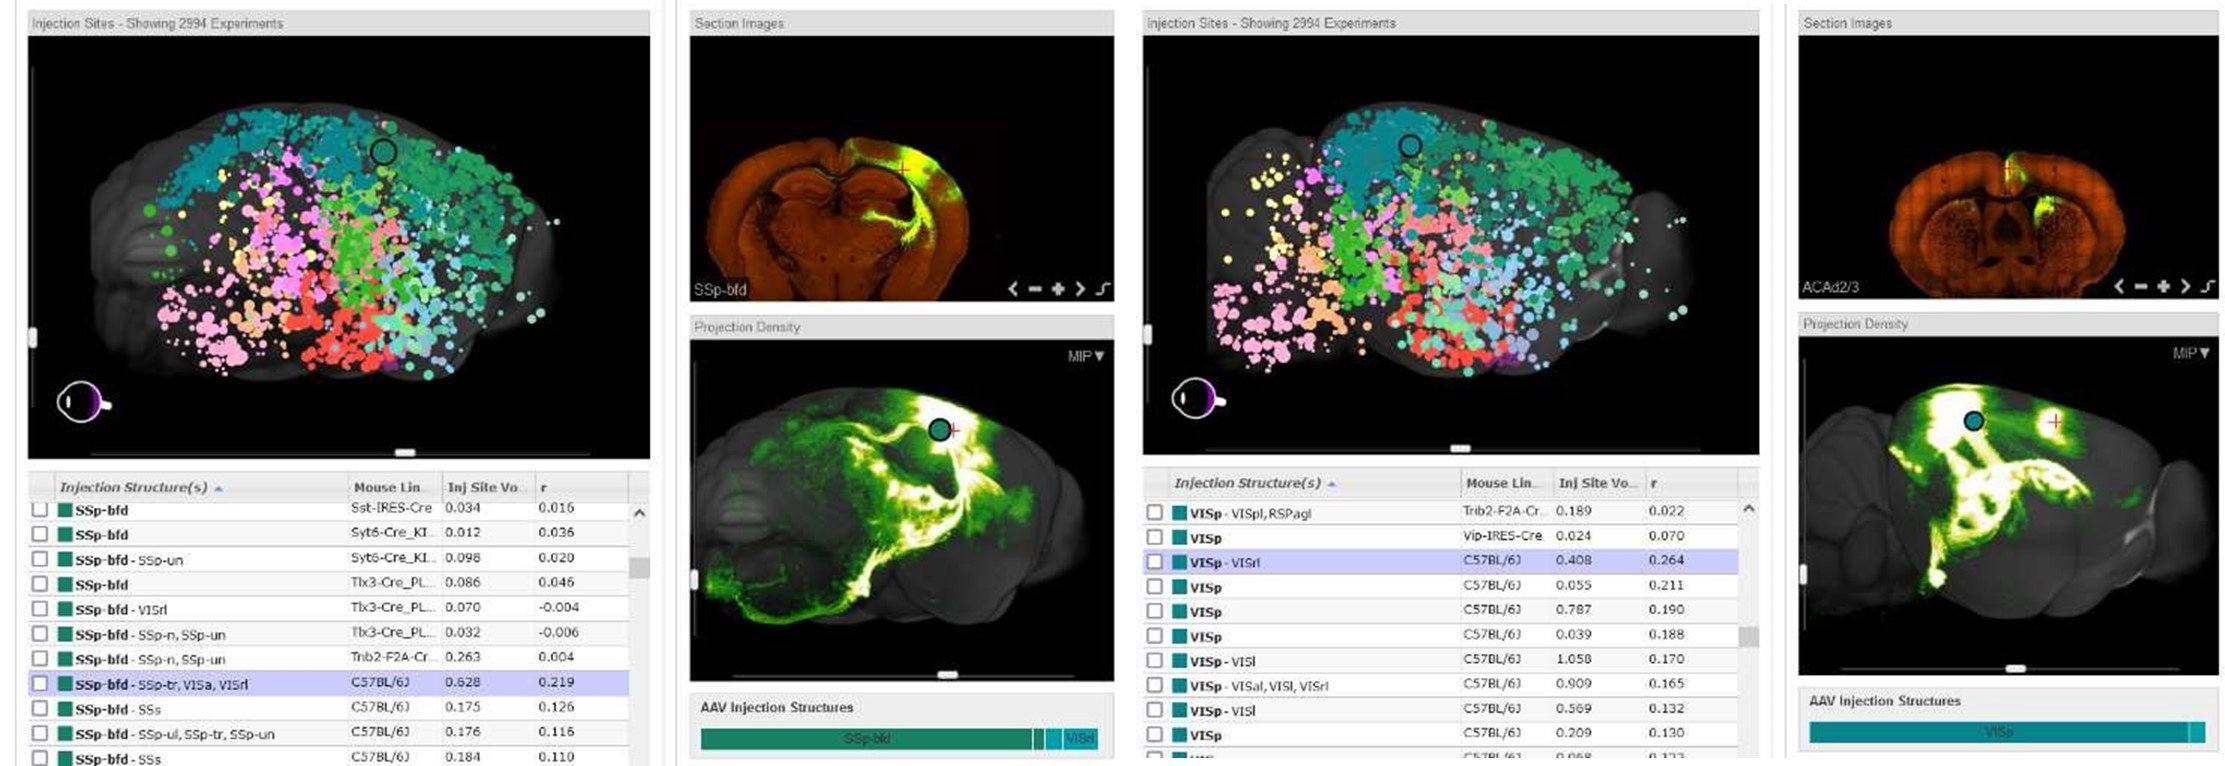Click the eye orientation icon in left injection viewer
The image size is (2225, 766).
pyautogui.click(x=82, y=402)
